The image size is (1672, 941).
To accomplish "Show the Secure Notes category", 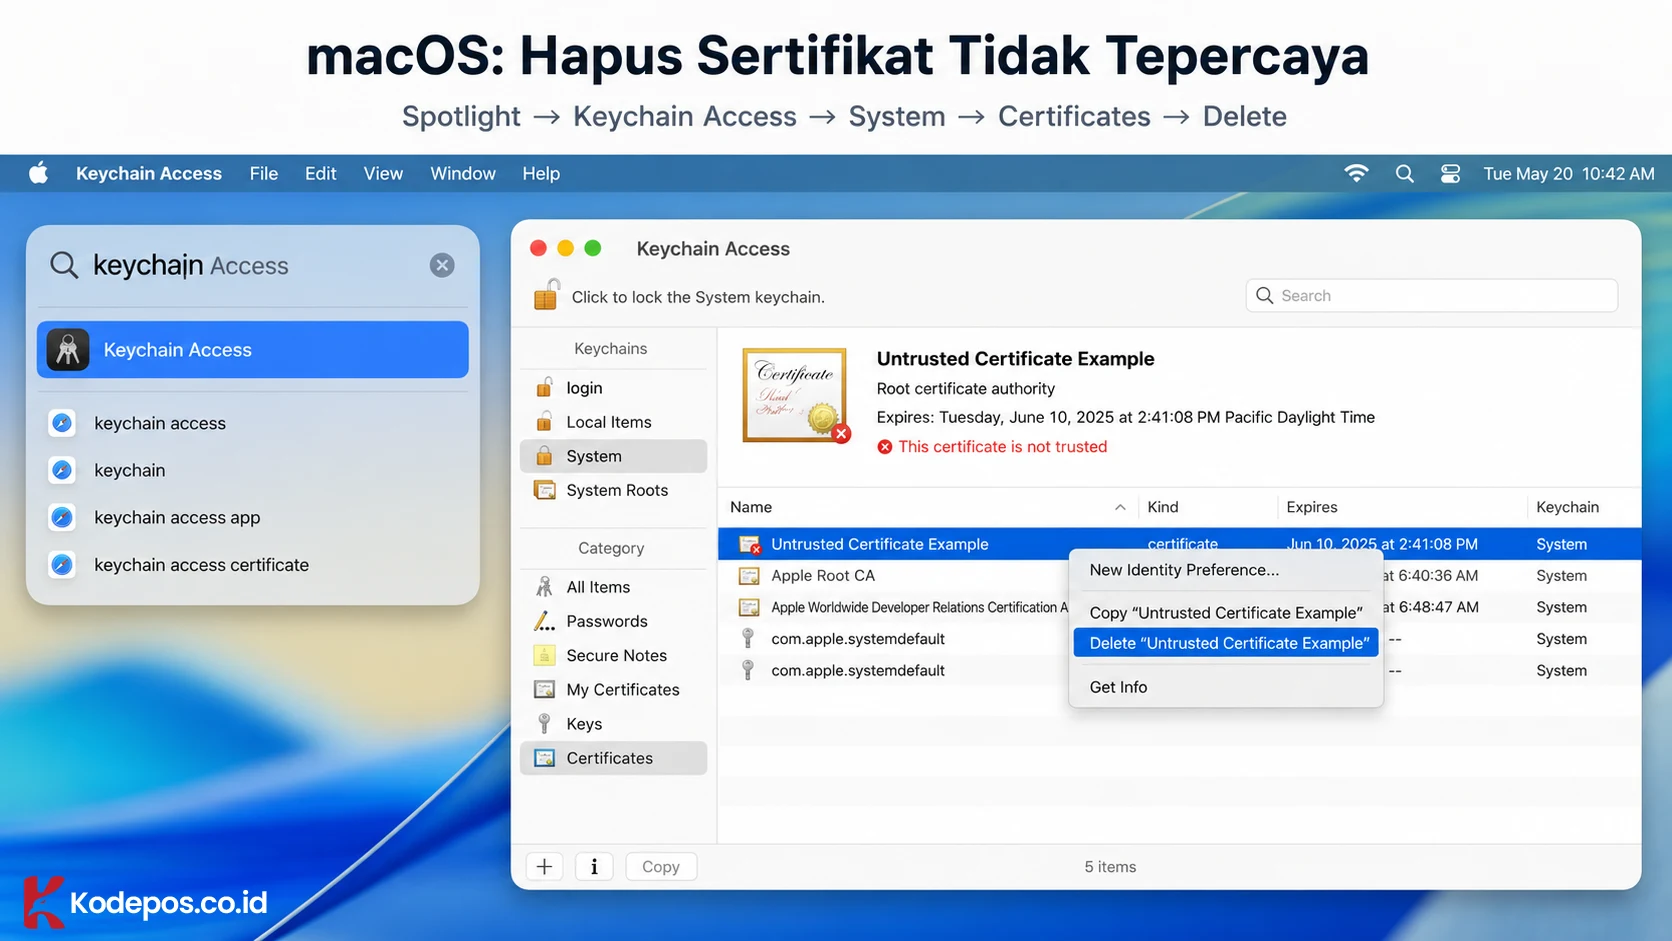I will pos(613,655).
